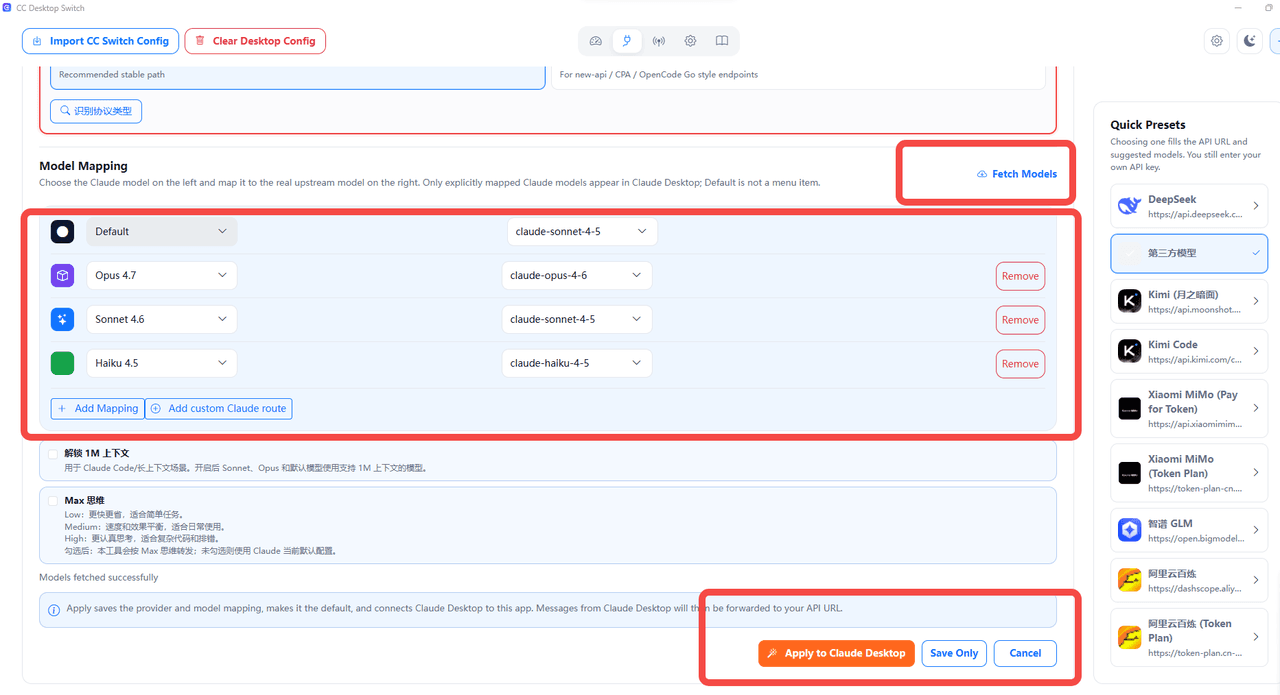This screenshot has width=1280, height=695.
Task: Click the Default row black circle icon
Action: click(63, 231)
